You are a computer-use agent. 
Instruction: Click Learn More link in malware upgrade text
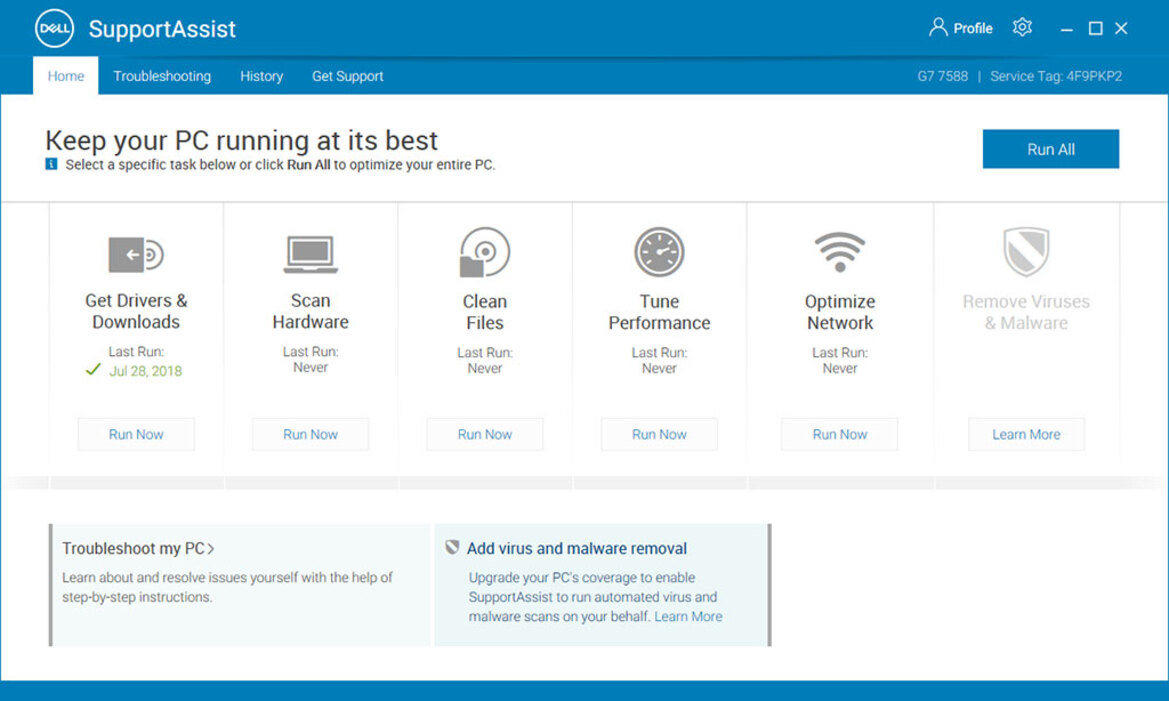(x=688, y=617)
